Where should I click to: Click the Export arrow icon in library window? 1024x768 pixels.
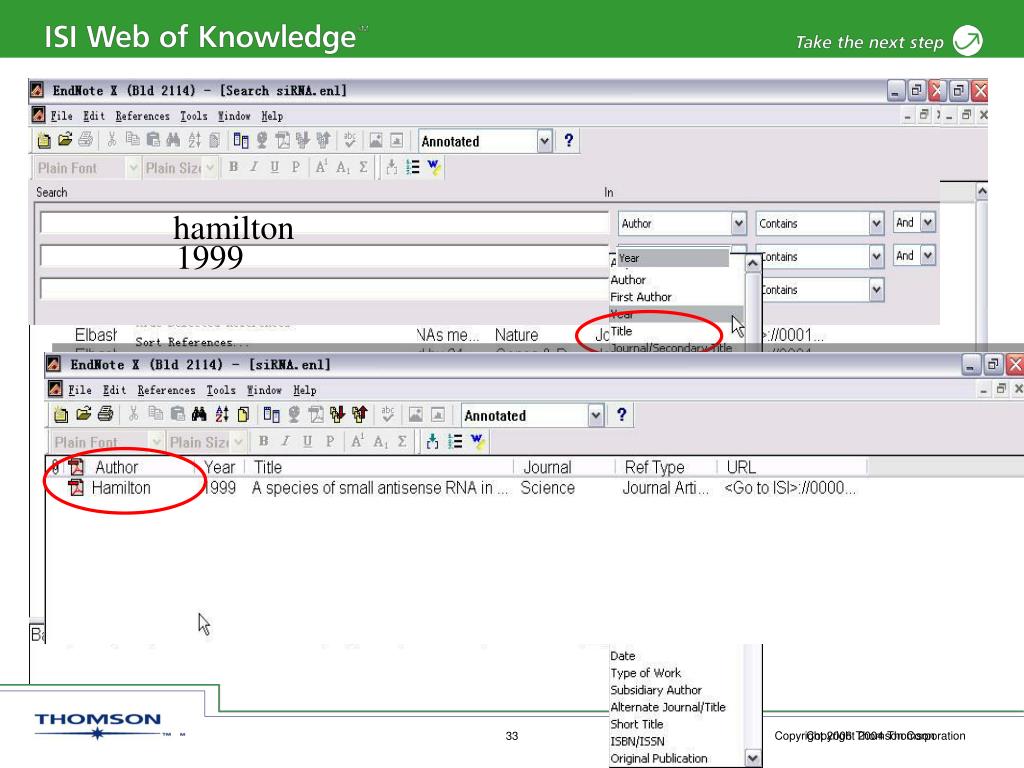click(x=360, y=415)
